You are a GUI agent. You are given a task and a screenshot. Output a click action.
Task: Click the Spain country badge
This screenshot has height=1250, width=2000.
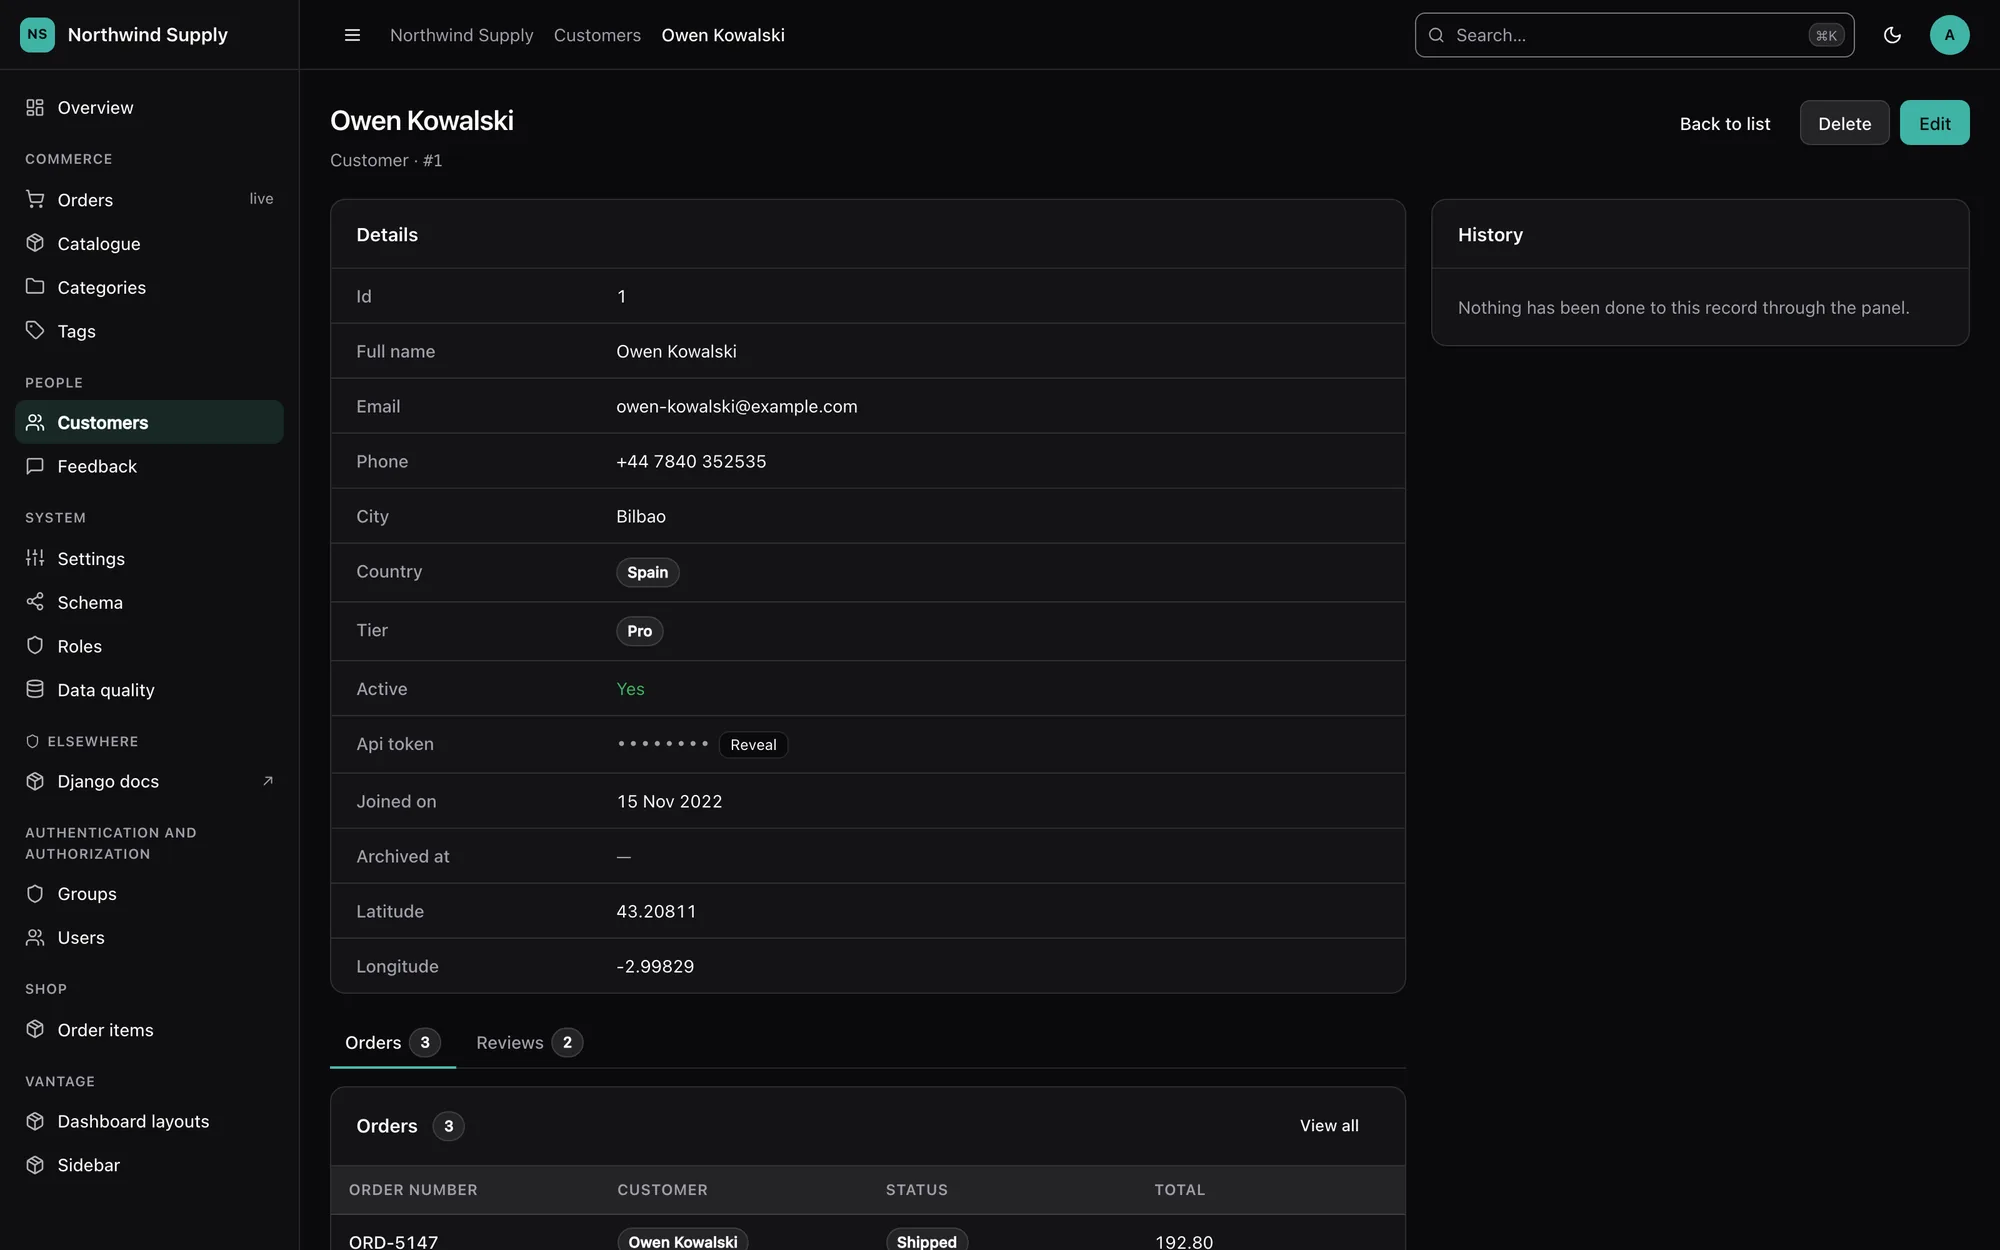click(x=647, y=572)
